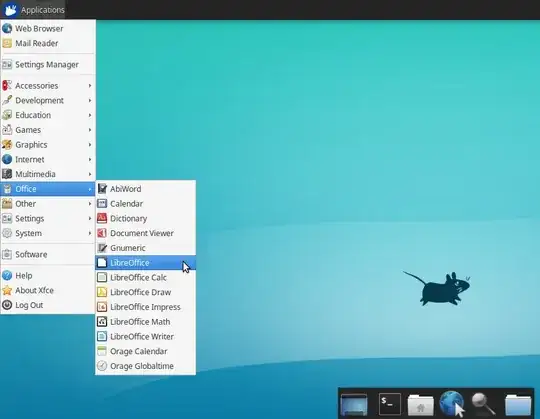Screen dimensions: 540x419
Task: Select the Graphics category label
Action: pyautogui.click(x=31, y=145)
